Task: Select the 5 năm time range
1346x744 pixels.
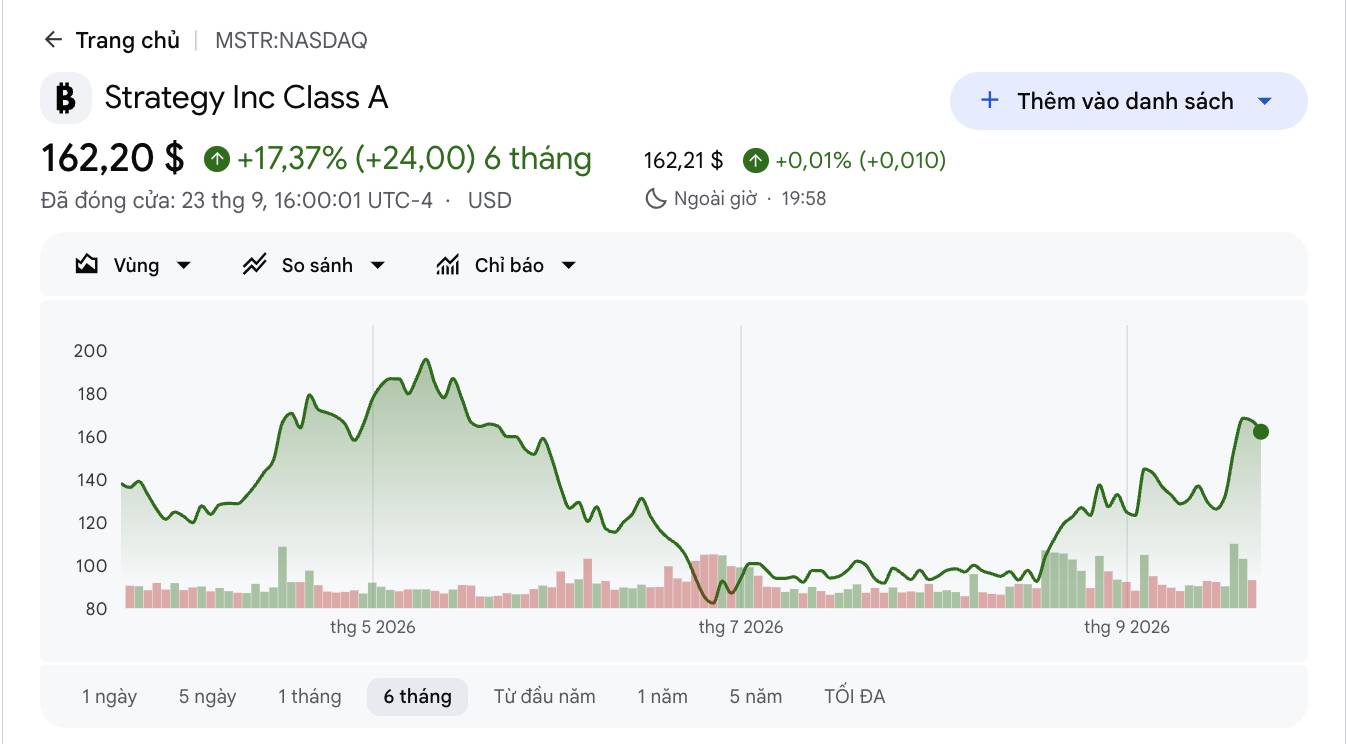Action: pos(755,696)
